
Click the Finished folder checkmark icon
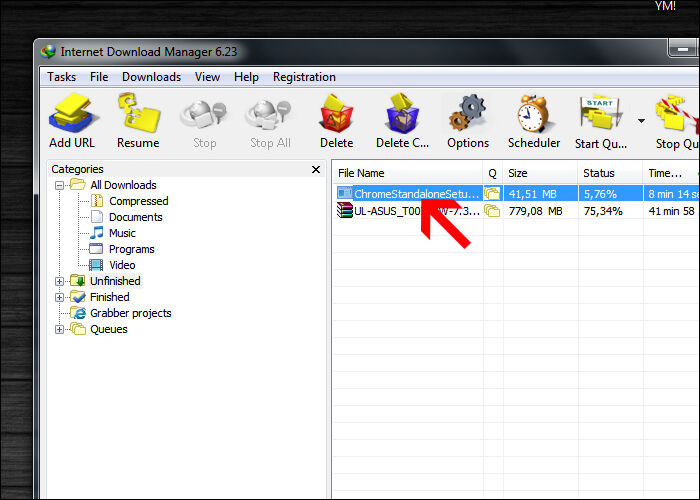[78, 297]
